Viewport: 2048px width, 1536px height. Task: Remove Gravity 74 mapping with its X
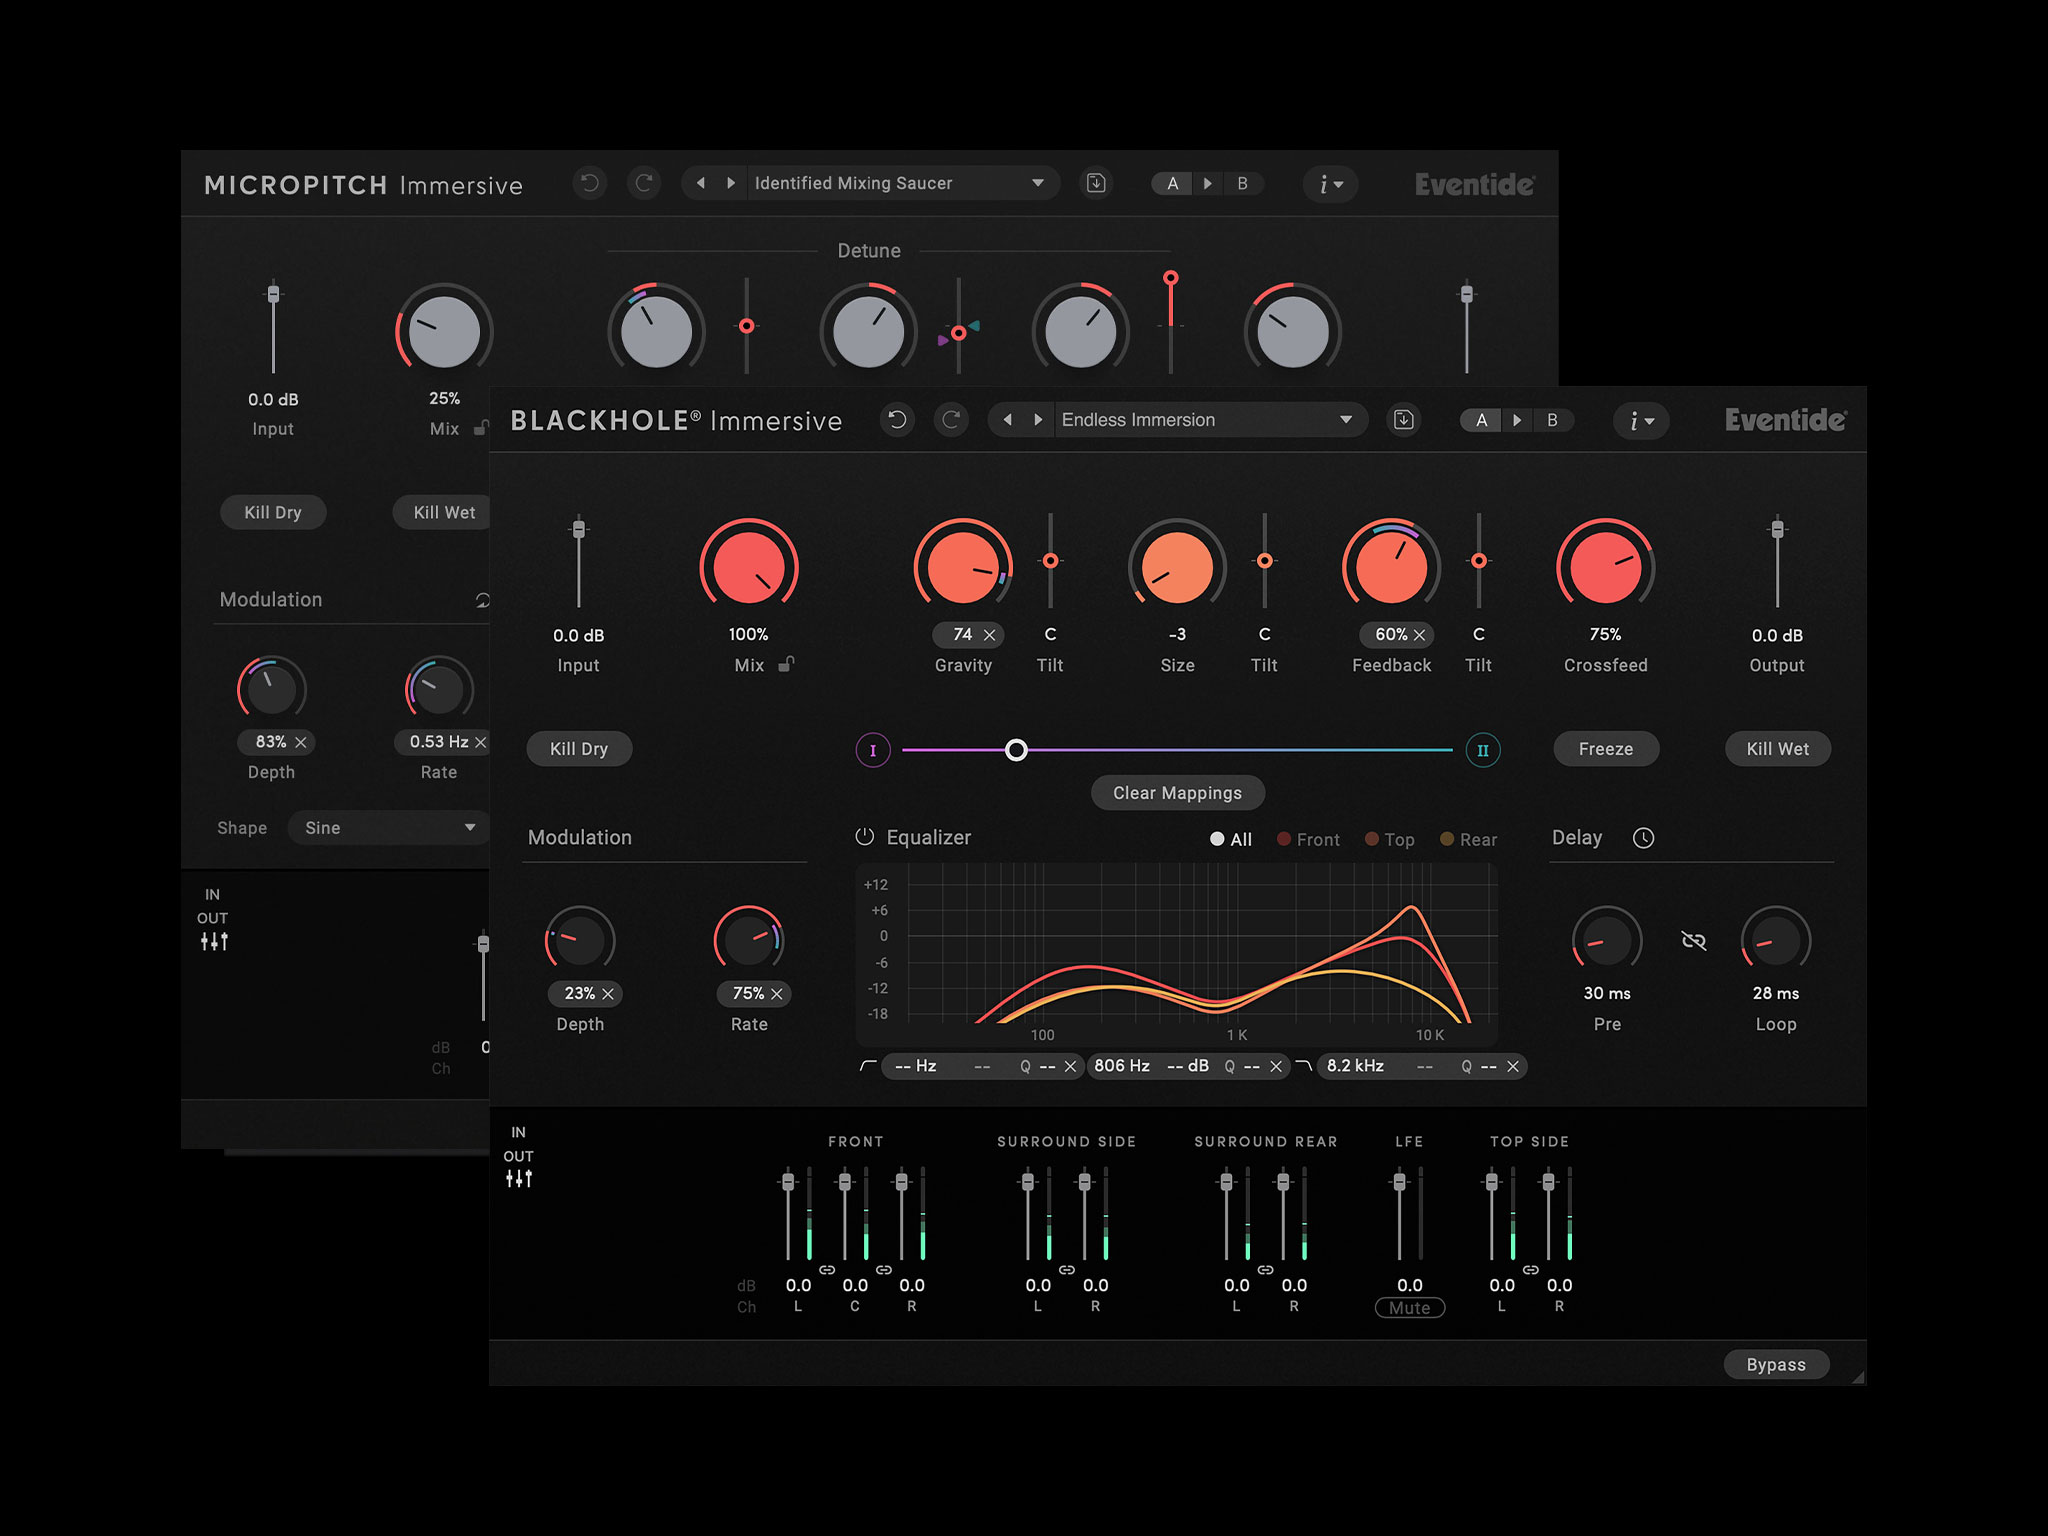click(989, 635)
